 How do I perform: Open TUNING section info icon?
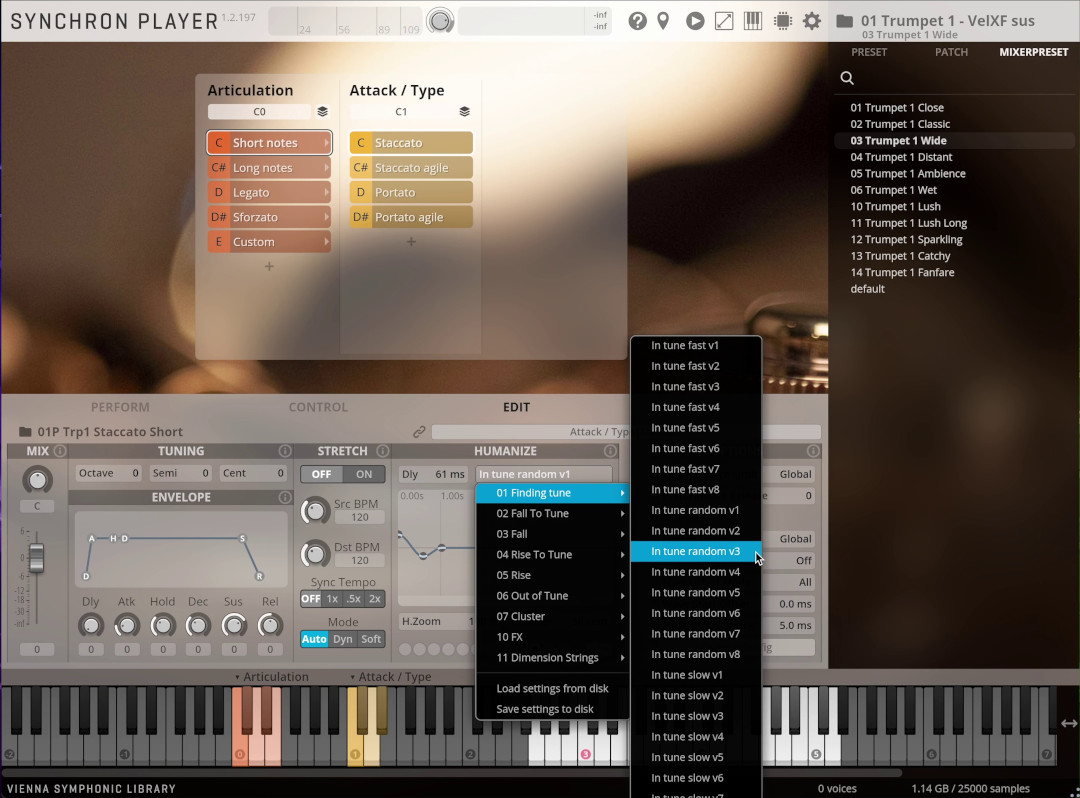pyautogui.click(x=284, y=451)
